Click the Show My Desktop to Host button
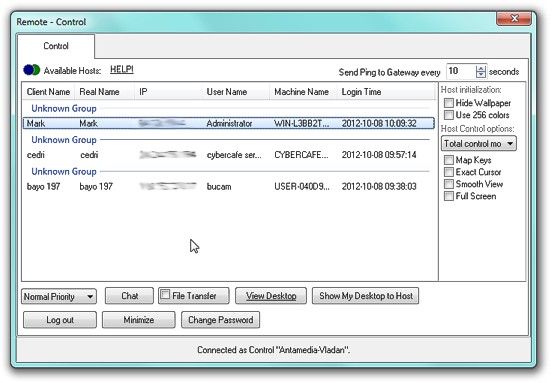 [366, 296]
